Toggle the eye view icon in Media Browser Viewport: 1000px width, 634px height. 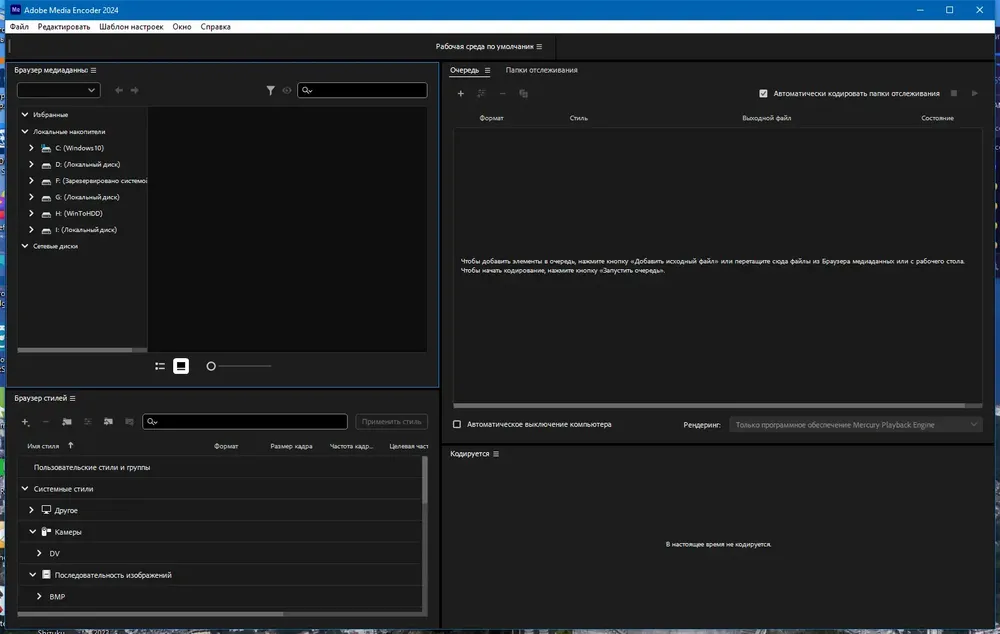[287, 91]
